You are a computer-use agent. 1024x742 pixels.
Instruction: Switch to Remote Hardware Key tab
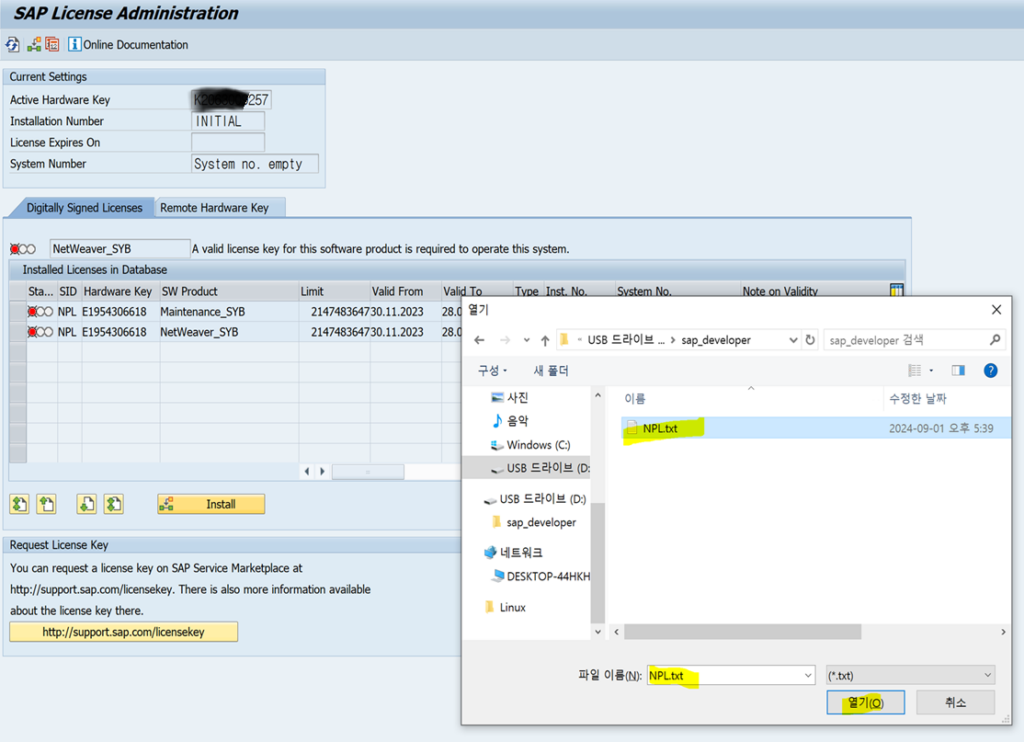[214, 208]
